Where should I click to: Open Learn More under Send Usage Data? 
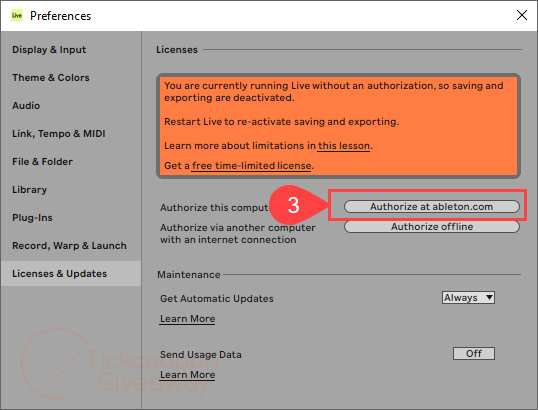[188, 375]
